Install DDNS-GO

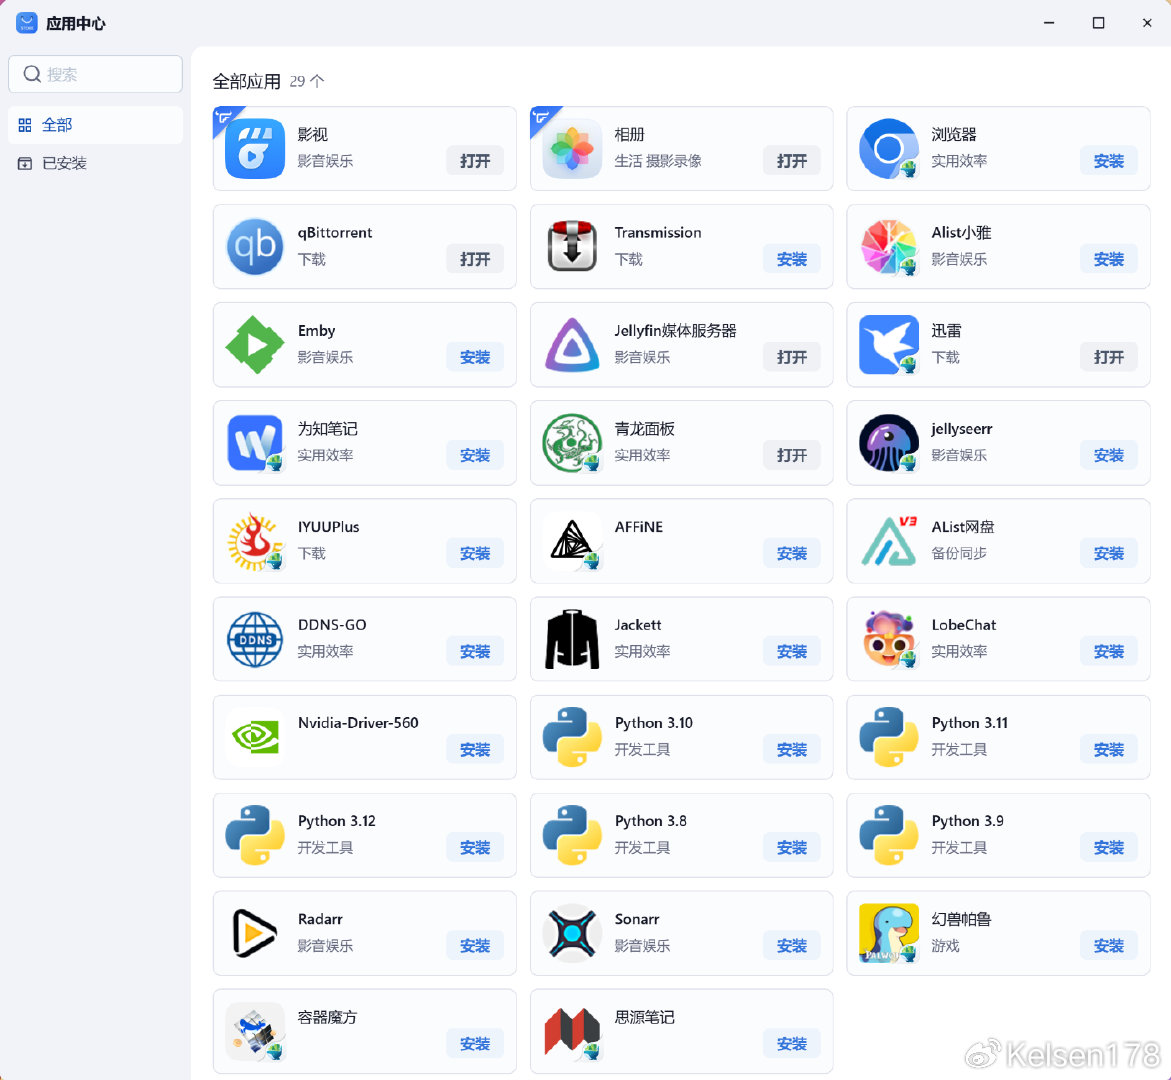pyautogui.click(x=475, y=652)
